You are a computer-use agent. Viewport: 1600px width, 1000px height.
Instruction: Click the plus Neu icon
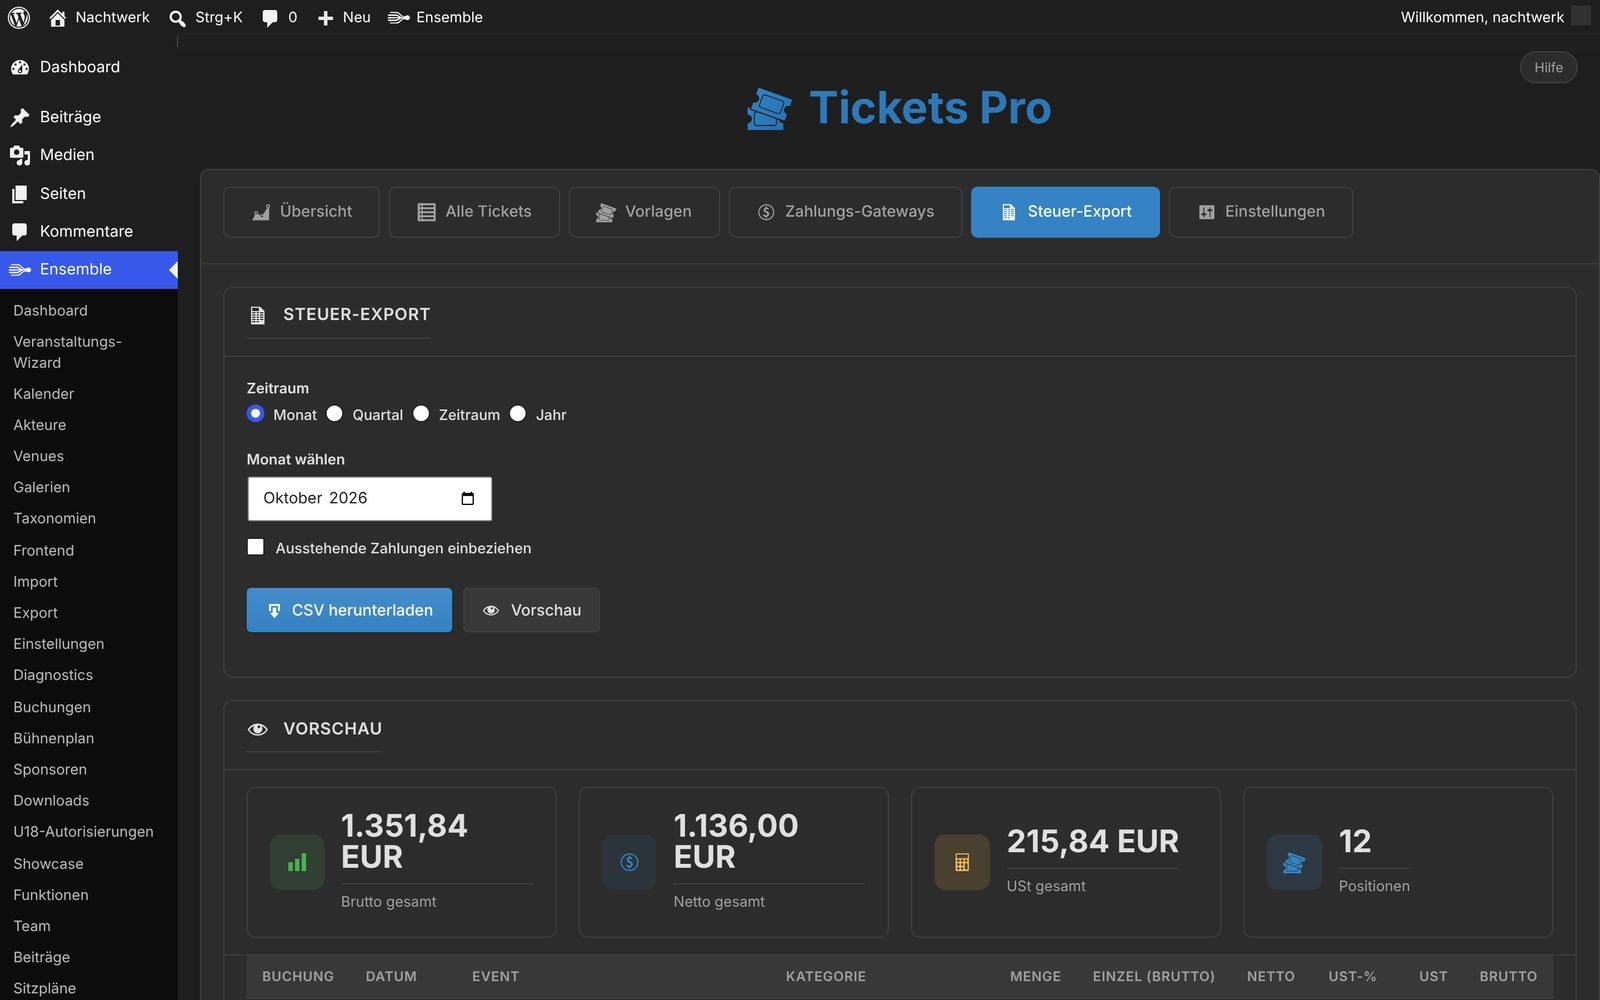click(325, 18)
